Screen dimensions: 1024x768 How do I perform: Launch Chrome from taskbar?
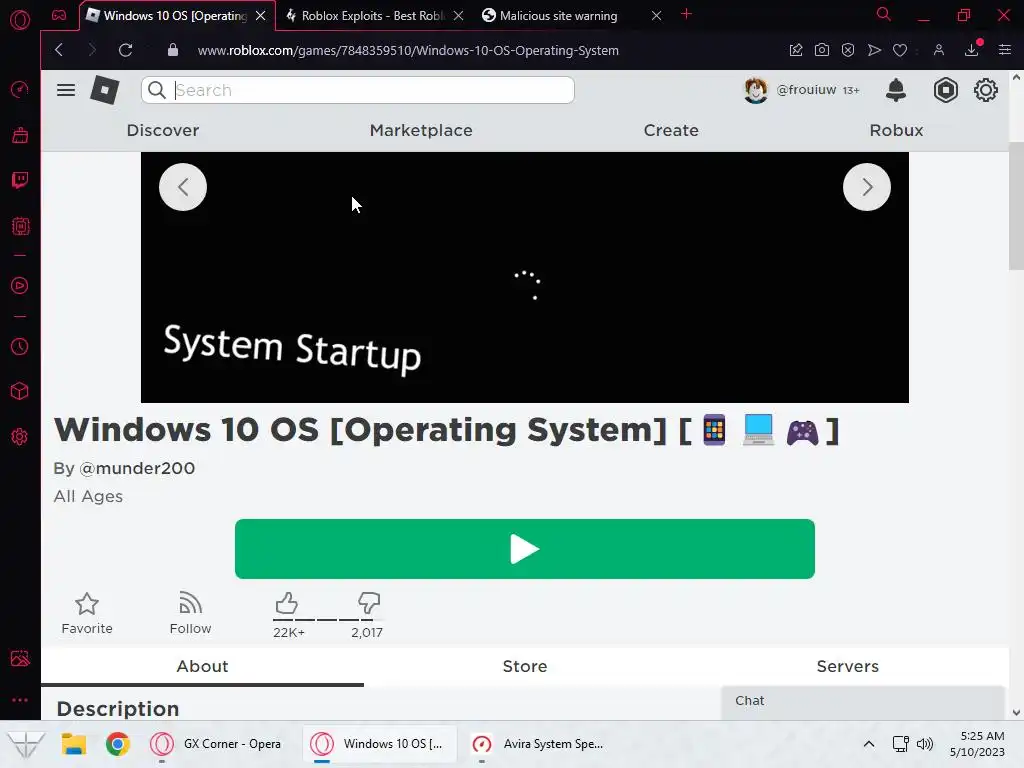(118, 743)
